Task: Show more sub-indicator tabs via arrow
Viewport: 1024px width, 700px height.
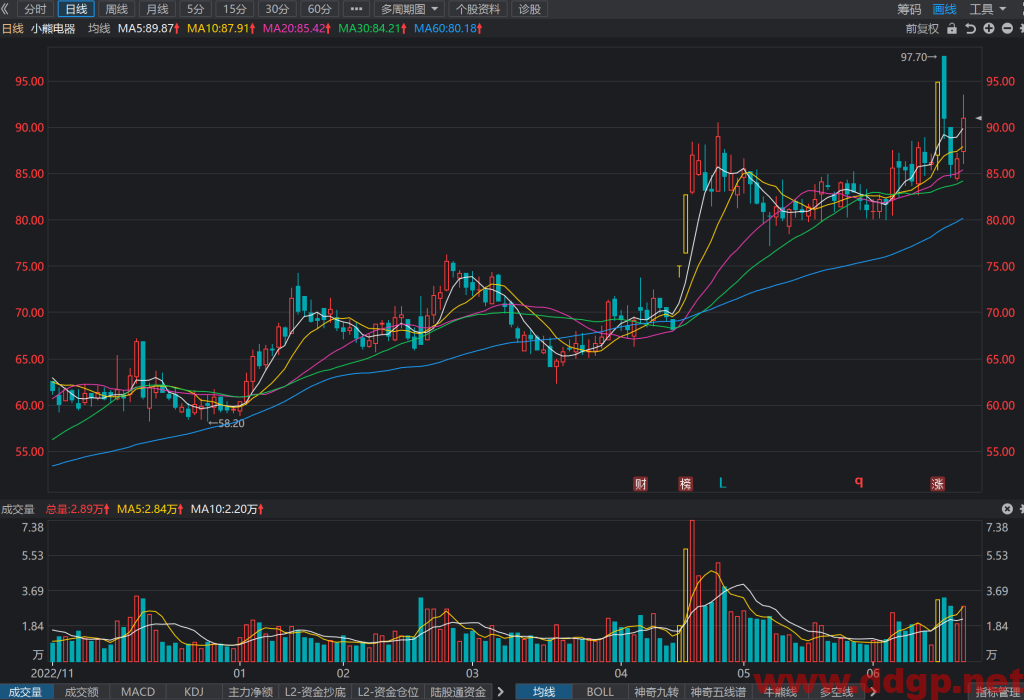Action: [x=500, y=692]
